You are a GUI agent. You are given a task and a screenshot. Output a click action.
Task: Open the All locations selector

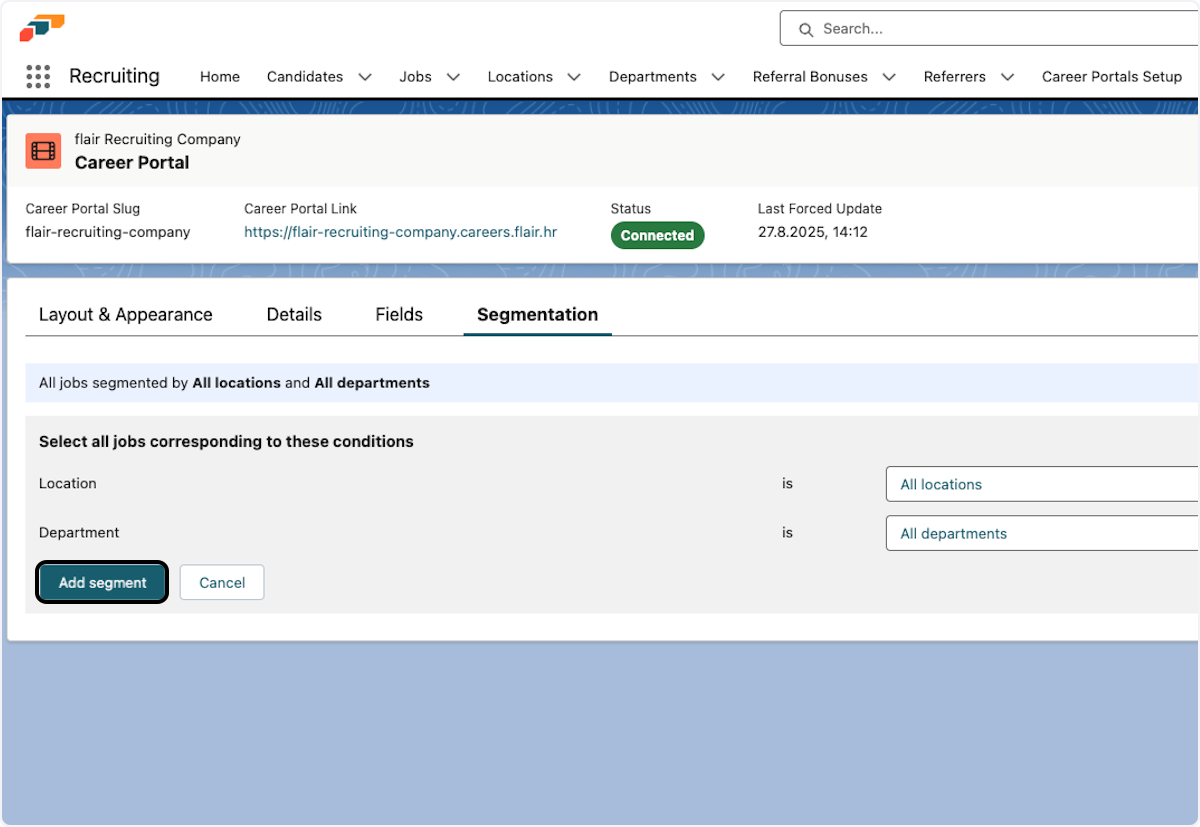point(1040,484)
